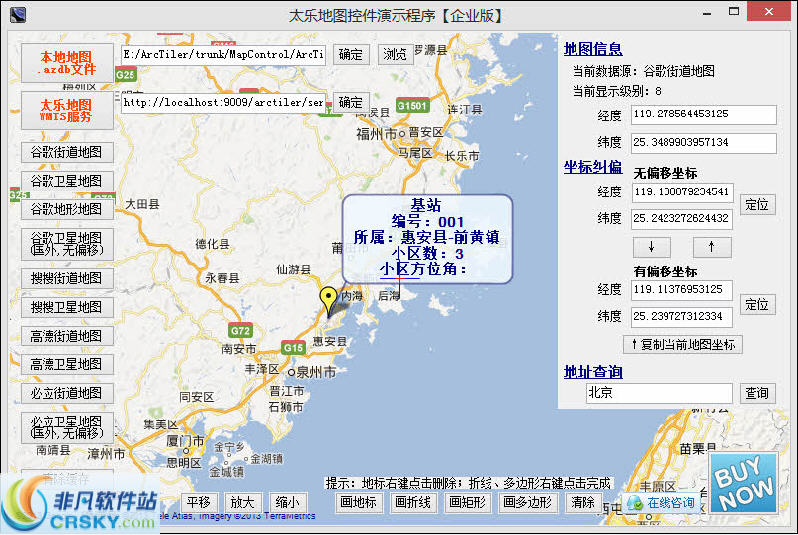This screenshot has height=535, width=798.
Task: Click 定位 button for 有偏移坐标
Action: click(757, 304)
